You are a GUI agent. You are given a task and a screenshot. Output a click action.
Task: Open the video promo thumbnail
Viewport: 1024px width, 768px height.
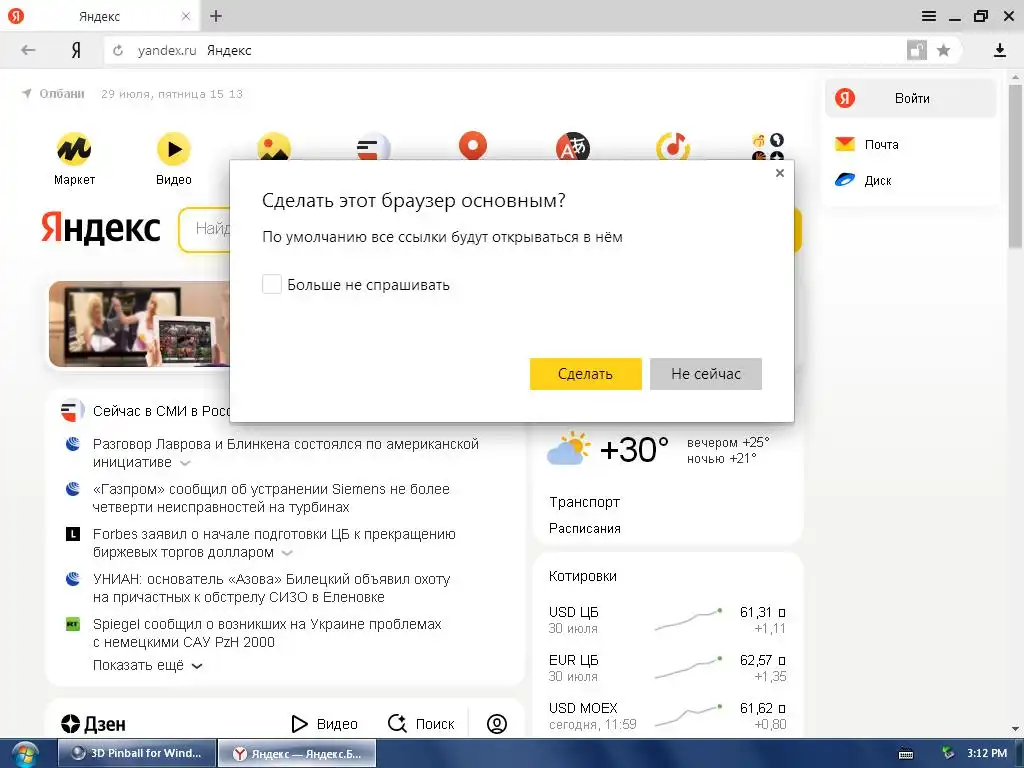tap(139, 324)
